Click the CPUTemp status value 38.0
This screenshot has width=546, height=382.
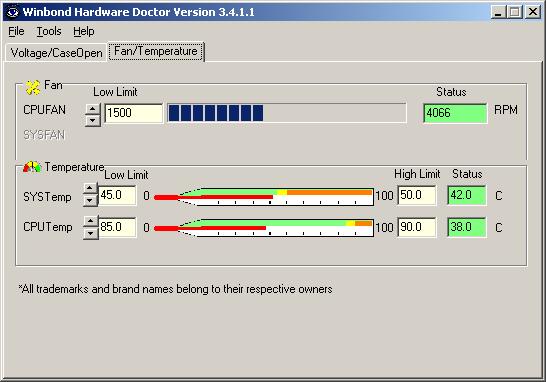[467, 227]
